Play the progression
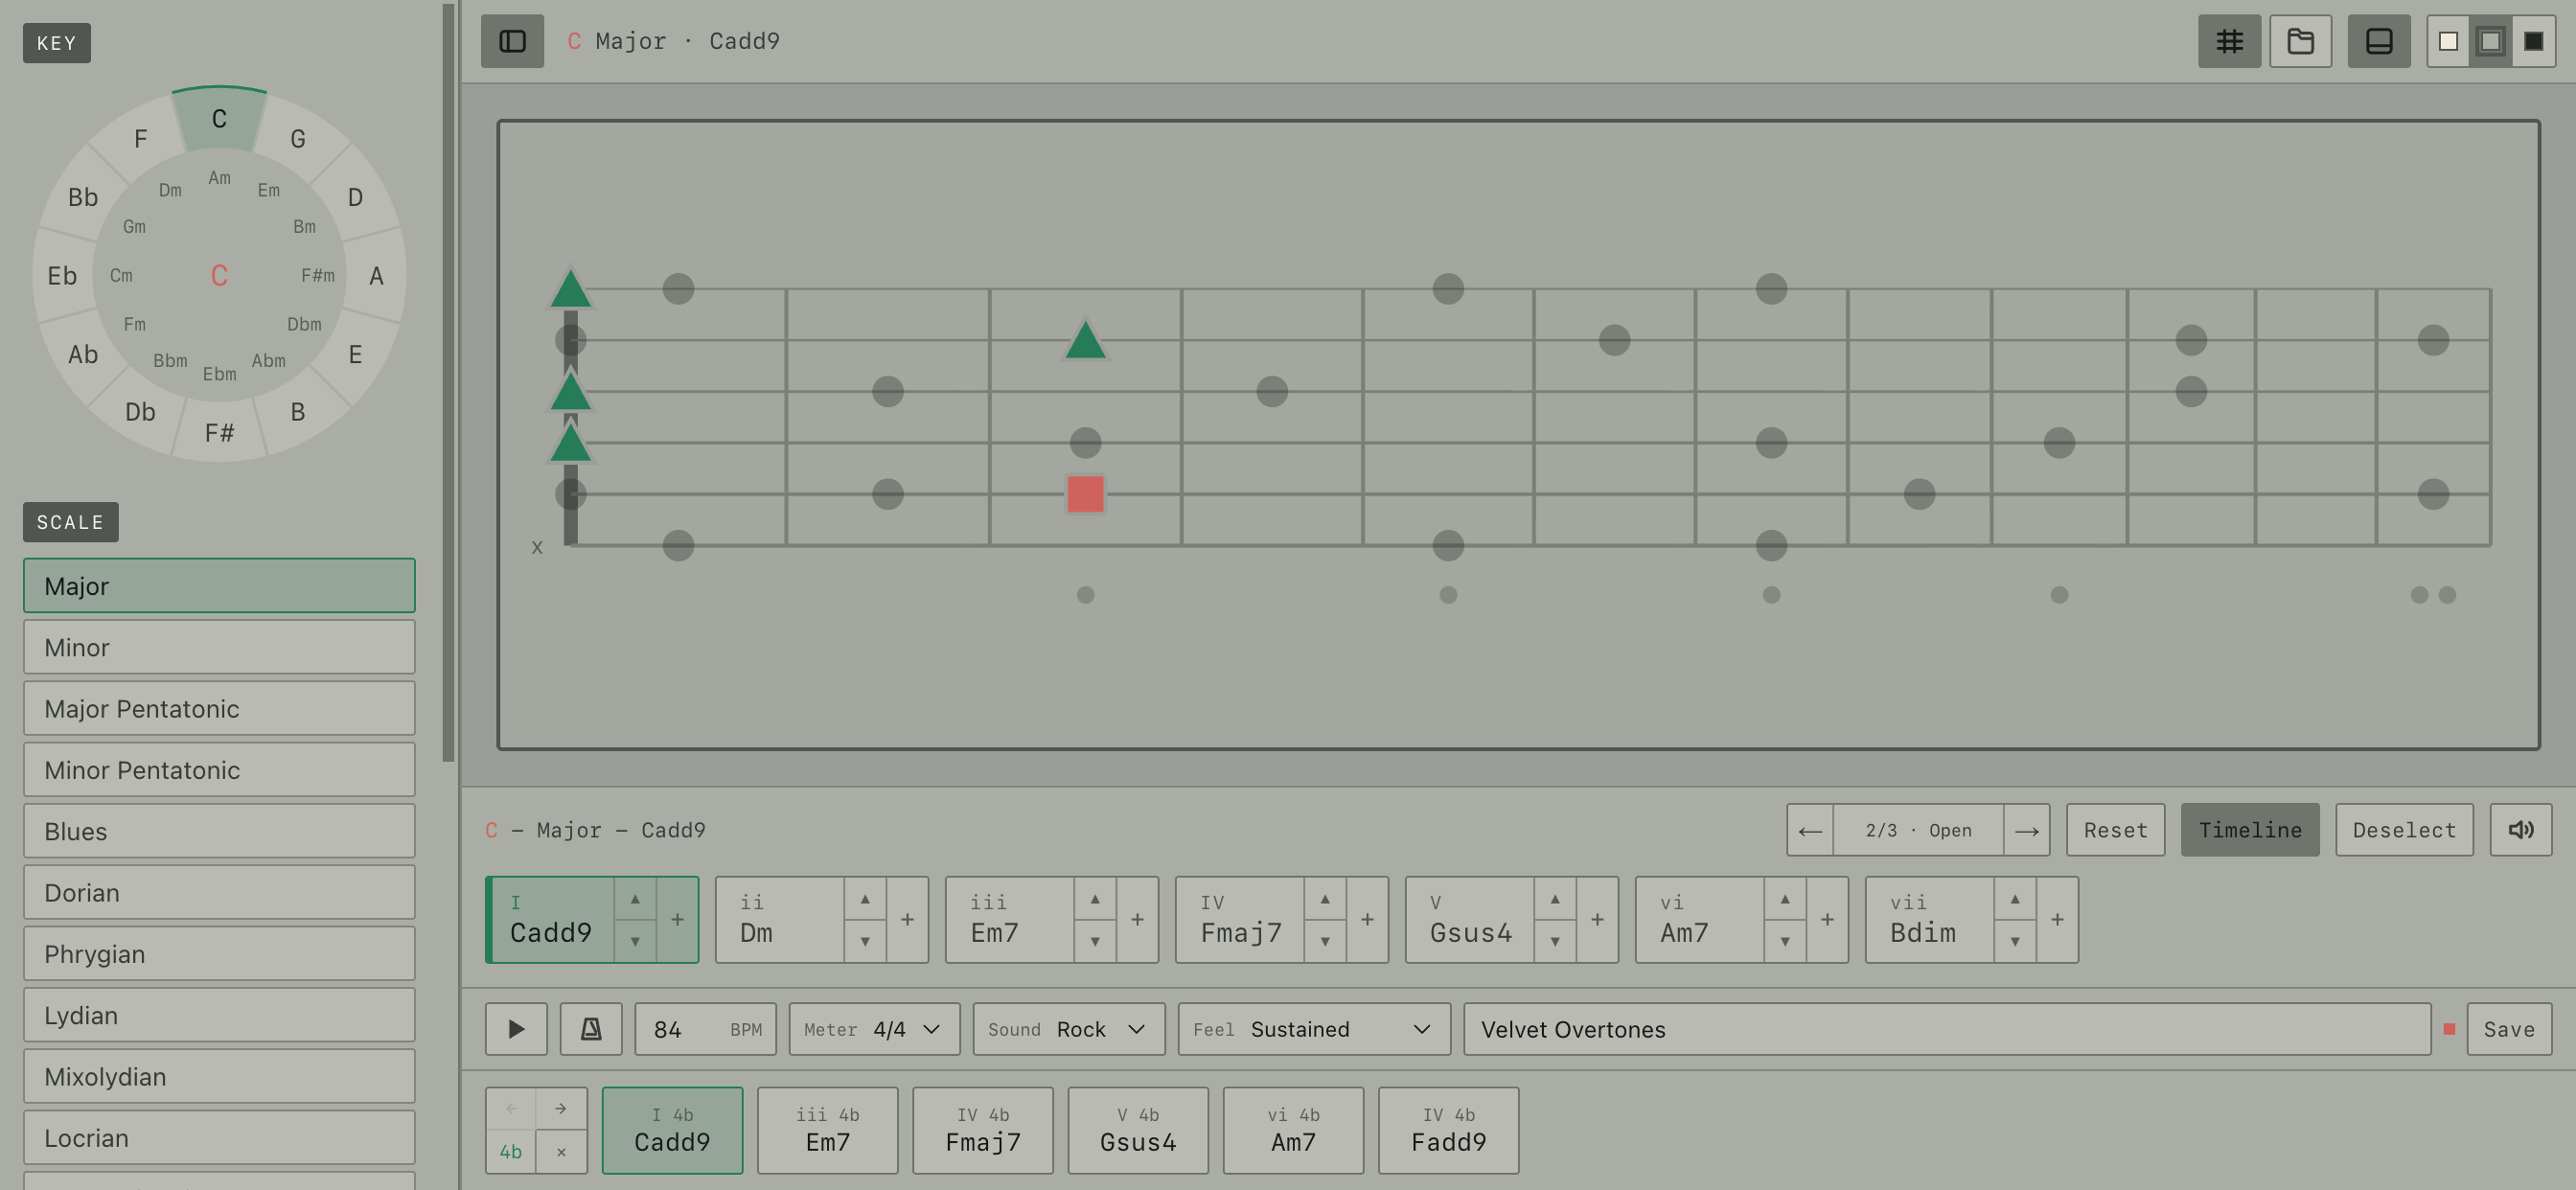The image size is (2576, 1190). point(516,1029)
